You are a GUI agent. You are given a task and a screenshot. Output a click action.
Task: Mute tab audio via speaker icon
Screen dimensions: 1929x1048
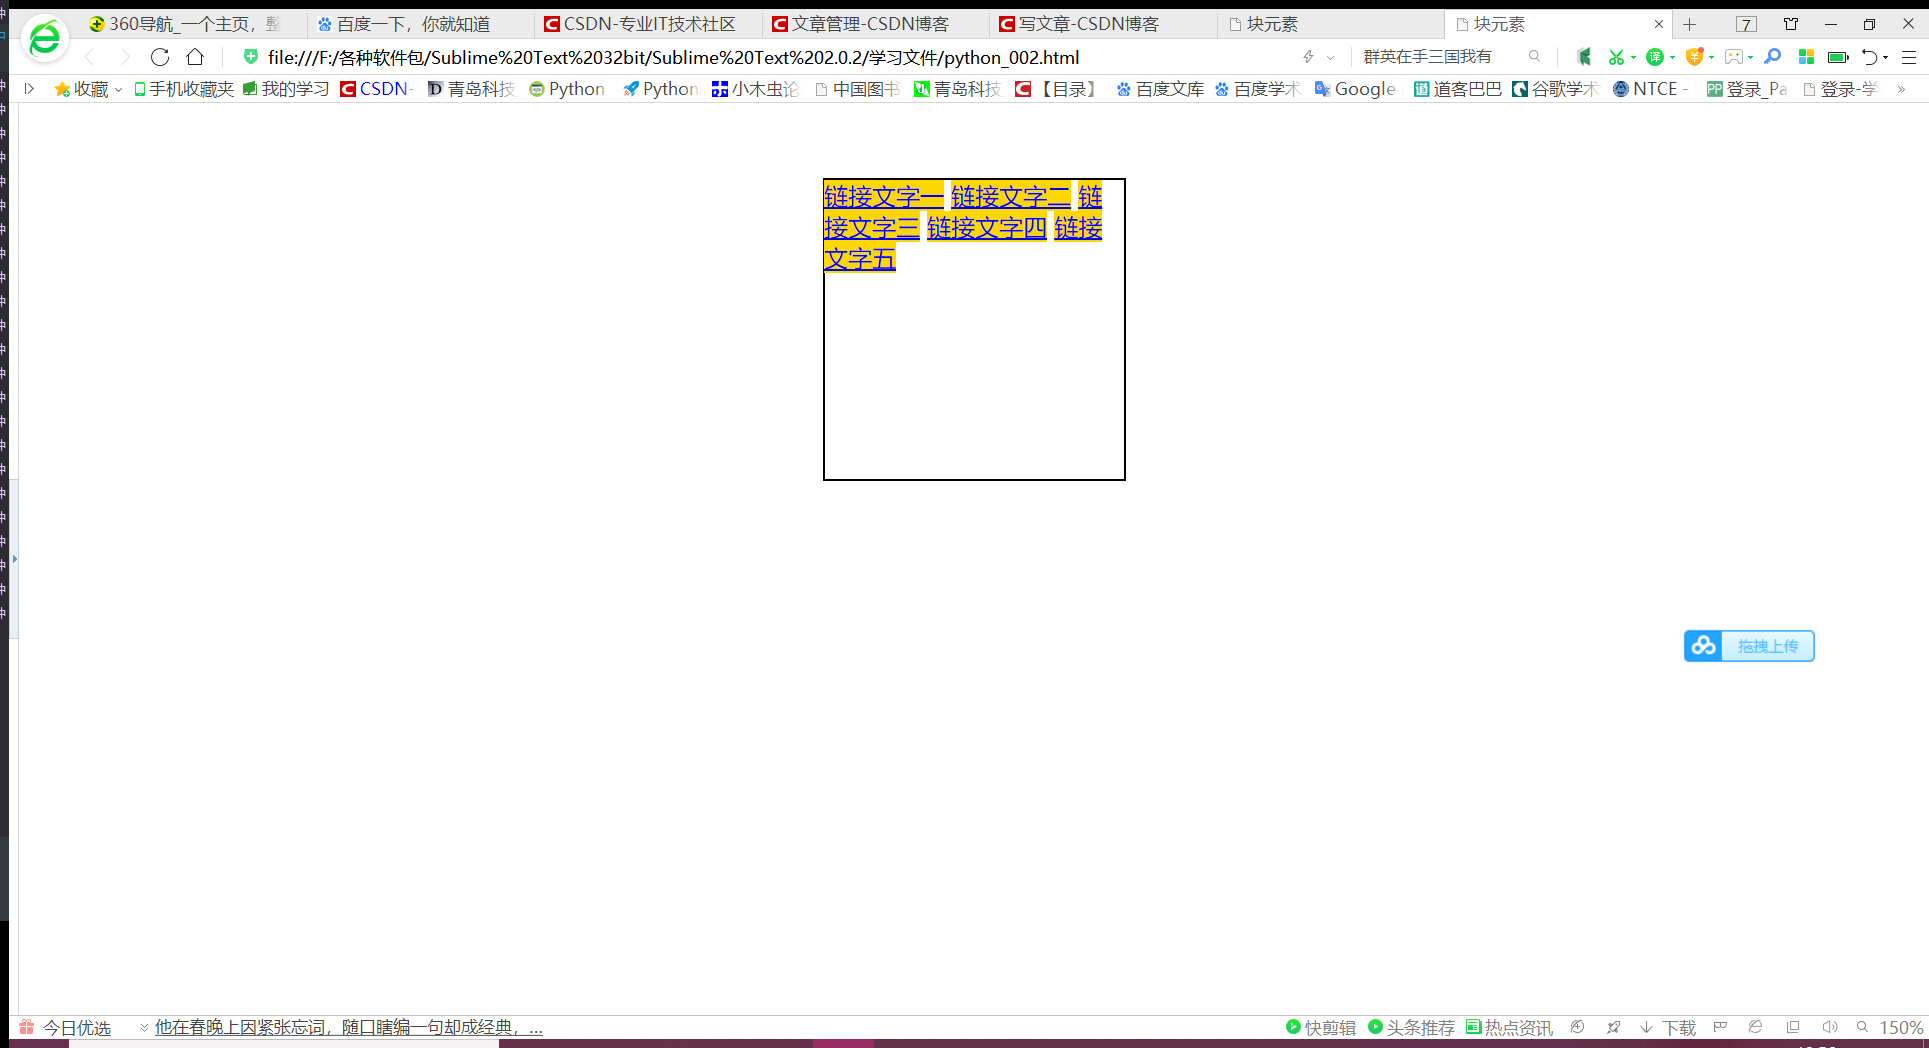[x=1830, y=1026]
